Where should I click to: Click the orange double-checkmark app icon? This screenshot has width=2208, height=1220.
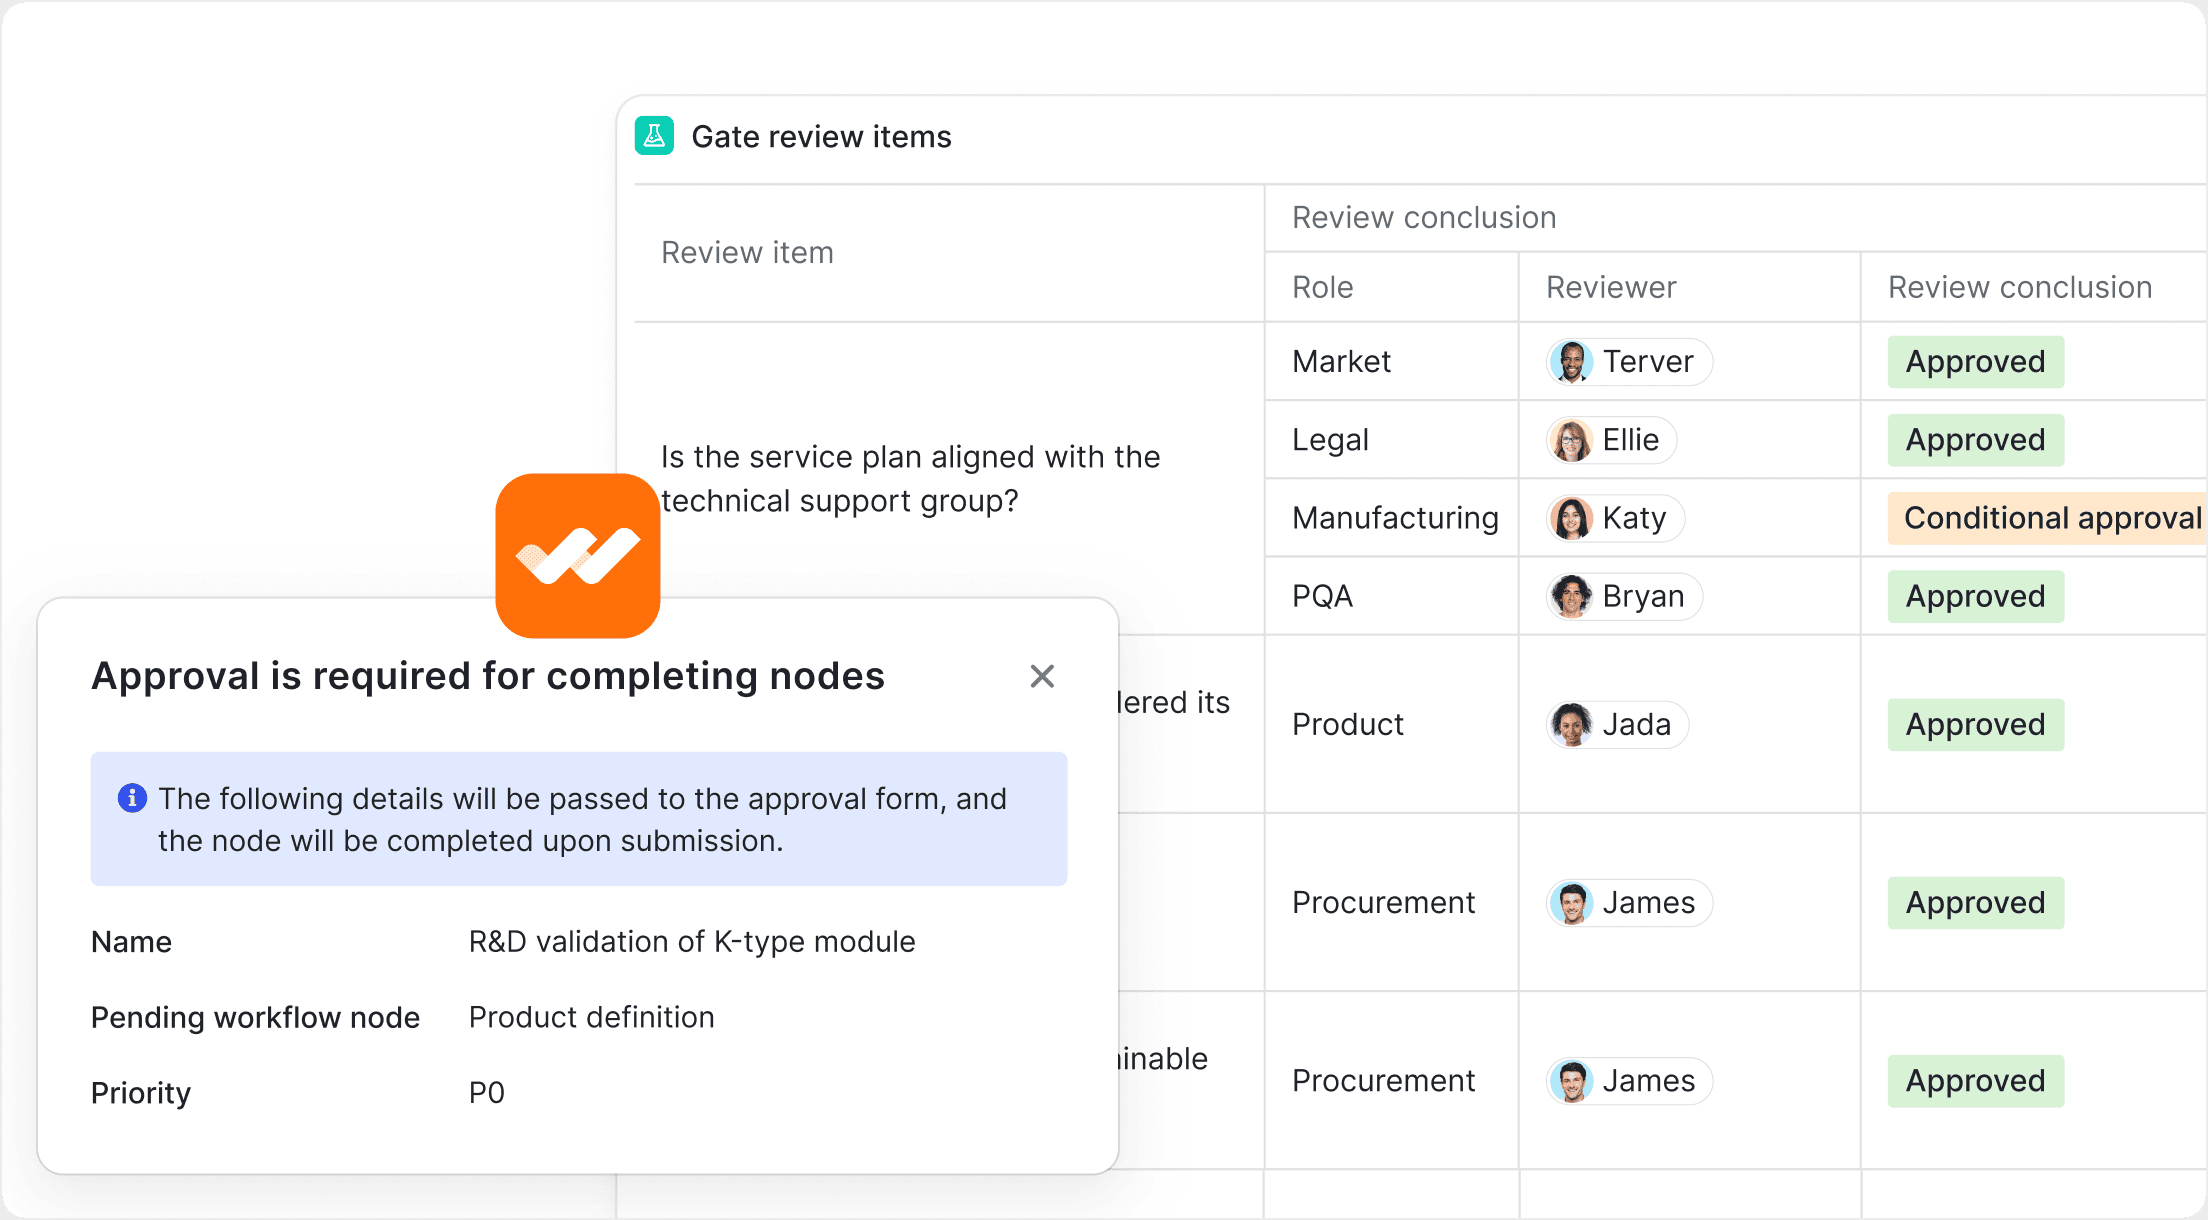(578, 556)
